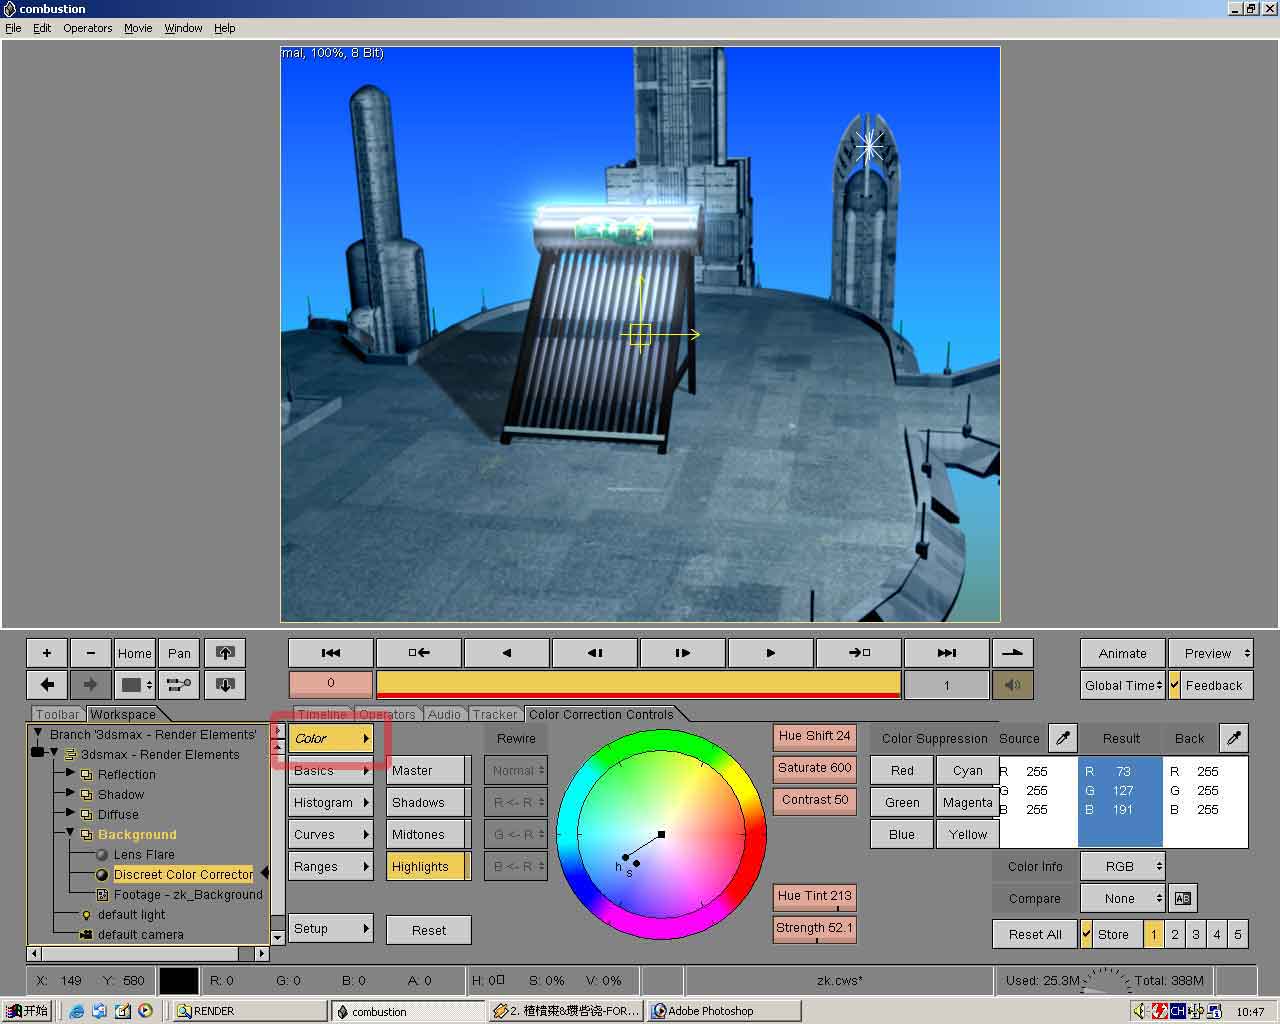
Task: Open the Color Info RGB dropdown
Action: pos(1122,866)
